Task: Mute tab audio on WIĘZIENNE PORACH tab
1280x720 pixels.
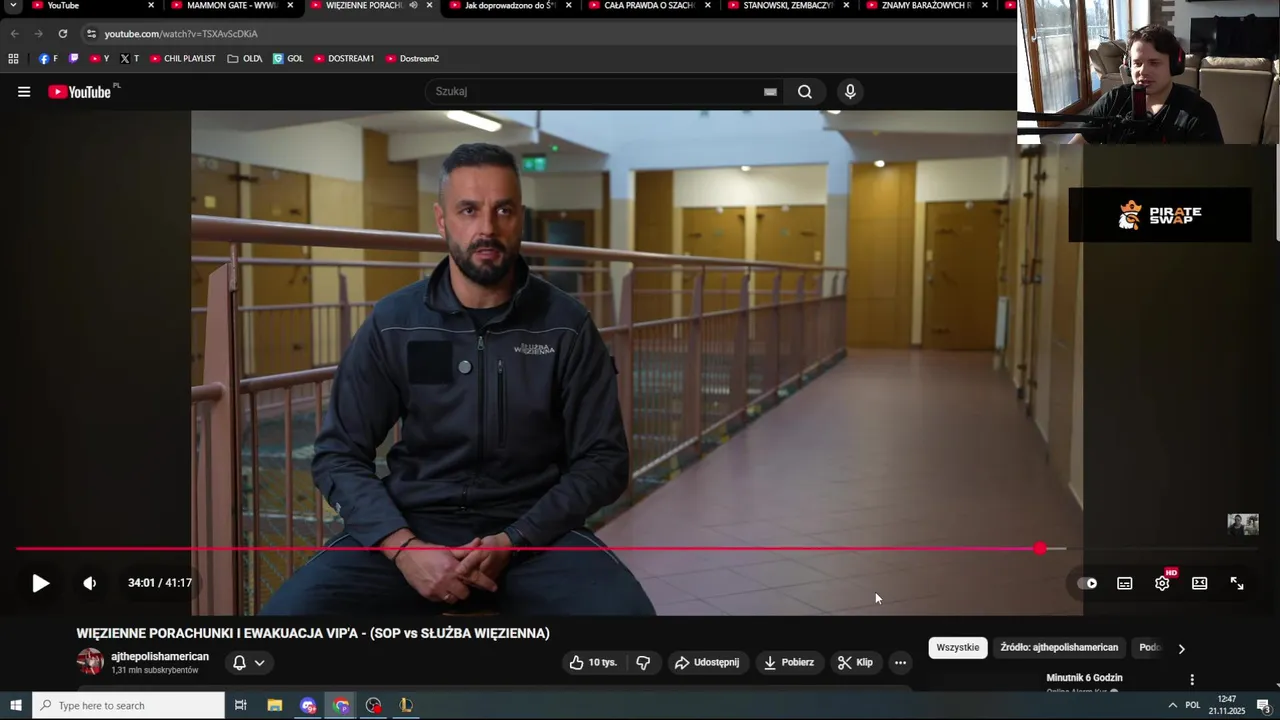Action: coord(413,6)
